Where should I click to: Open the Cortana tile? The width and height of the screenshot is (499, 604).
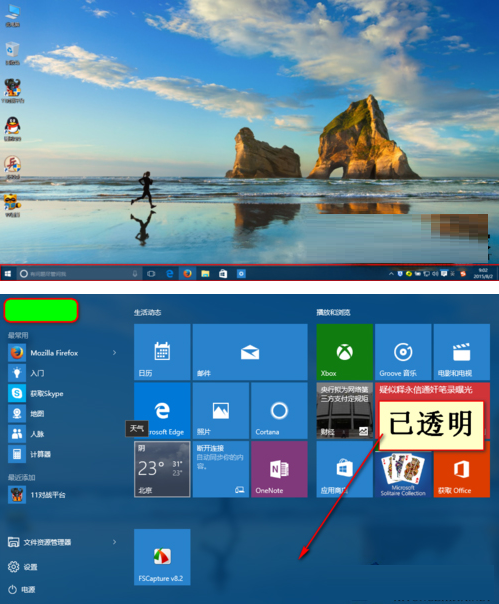[279, 411]
